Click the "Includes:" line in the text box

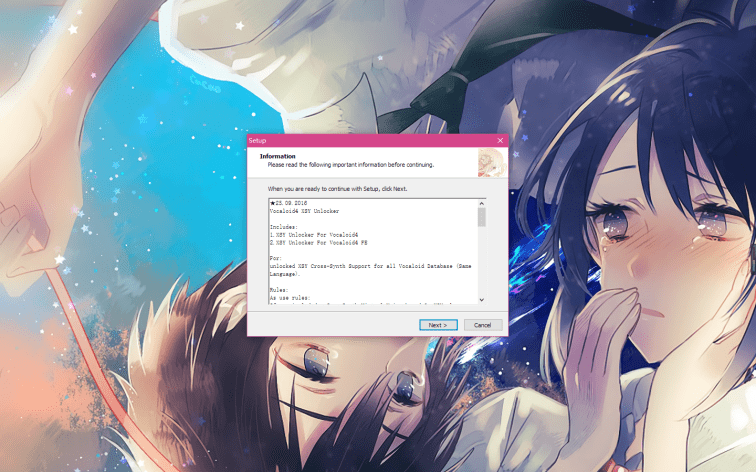(x=283, y=227)
